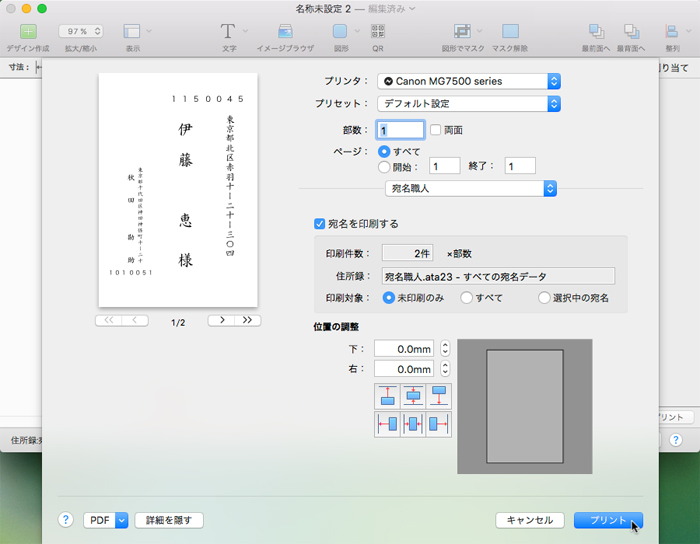Open the 宛名職人 options panel dropdown
This screenshot has width=700, height=544.
pos(470,188)
